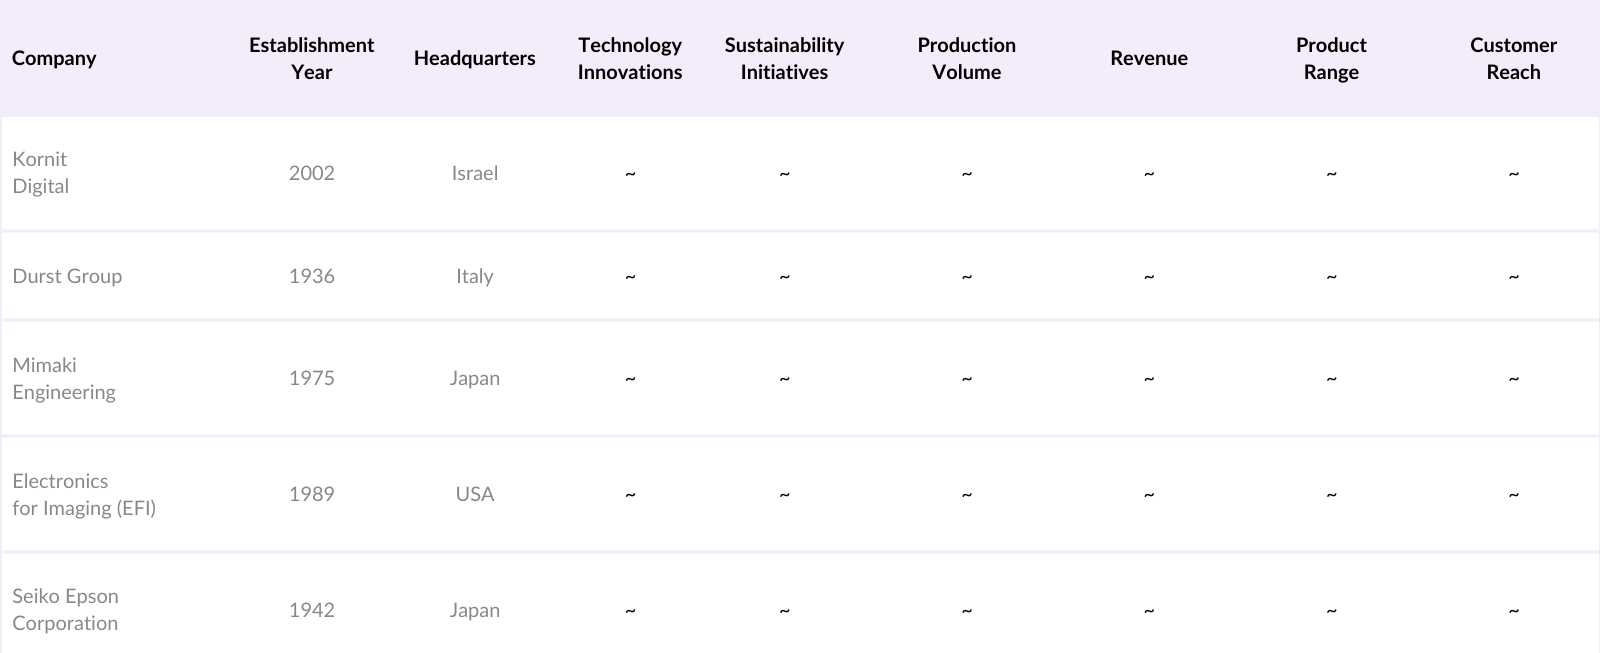Select the Product Range header
Screen dimensions: 1600x653
coord(1330,58)
